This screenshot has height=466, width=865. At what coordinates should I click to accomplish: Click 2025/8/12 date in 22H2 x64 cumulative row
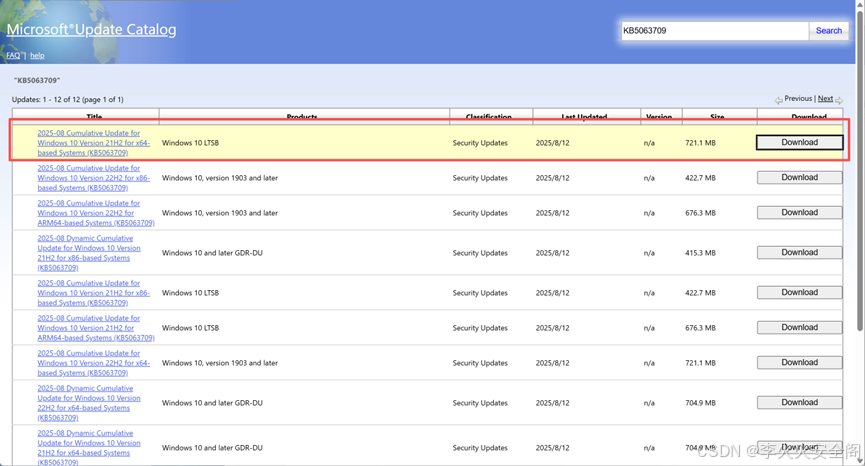(552, 363)
